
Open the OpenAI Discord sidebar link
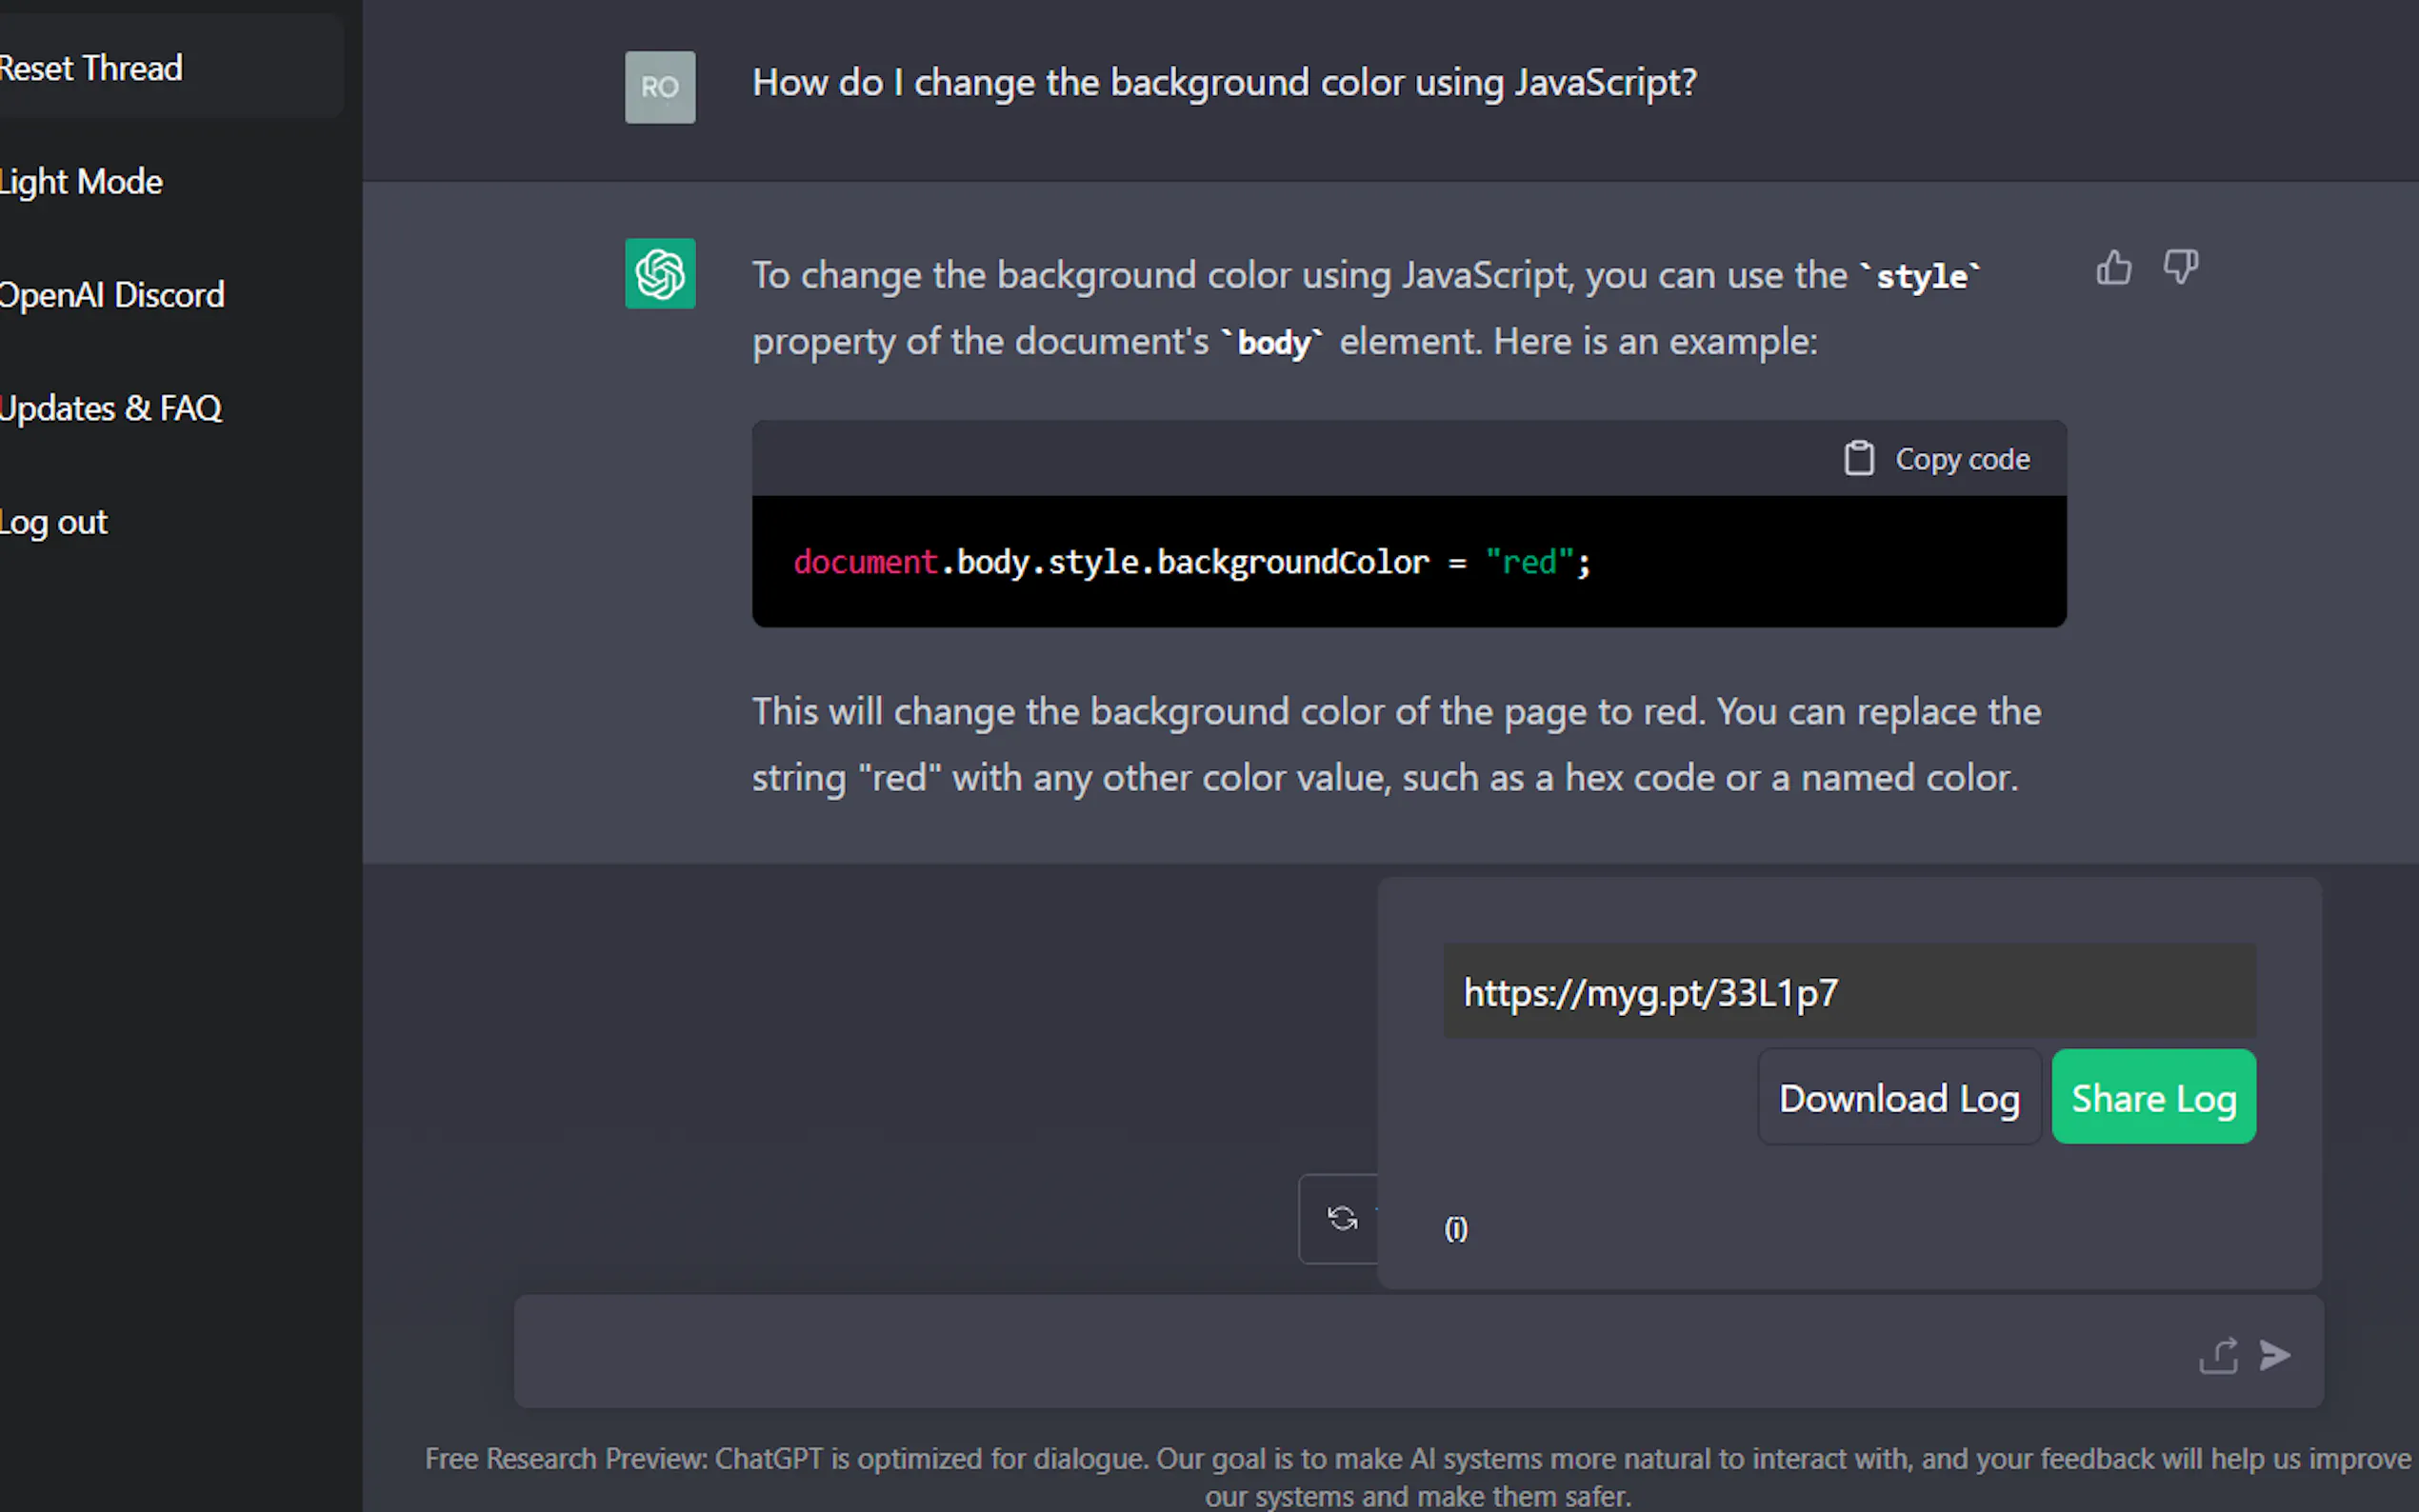112,295
